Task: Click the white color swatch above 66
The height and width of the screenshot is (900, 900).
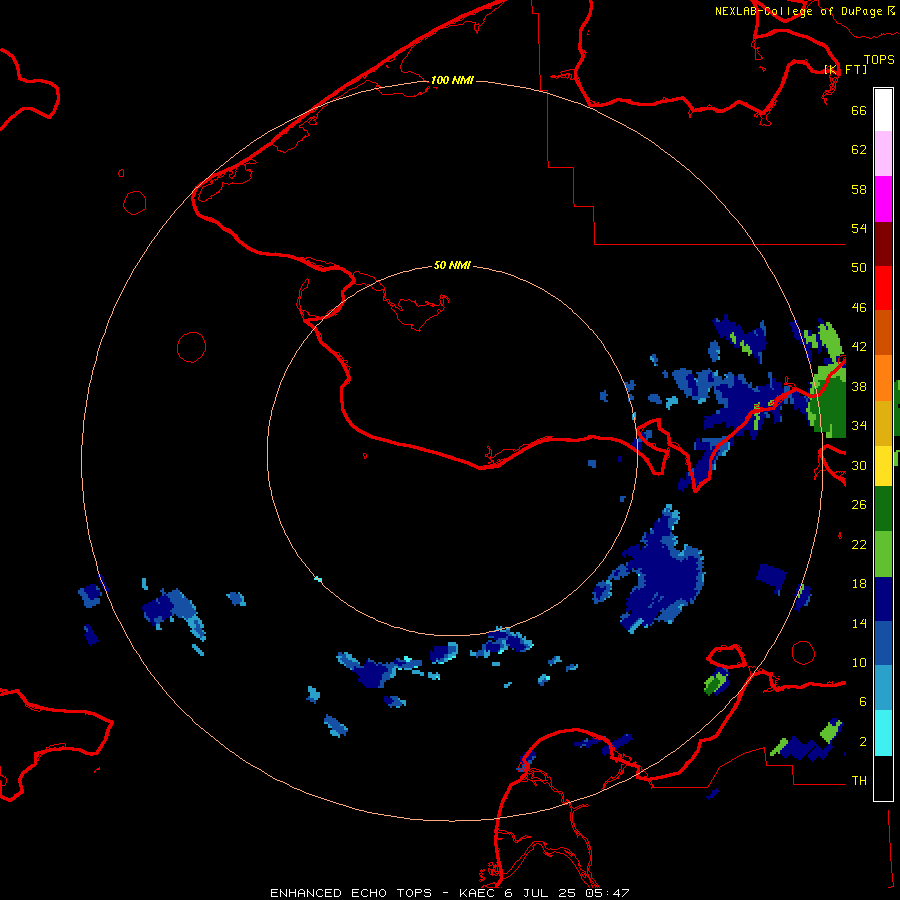Action: pyautogui.click(x=883, y=110)
